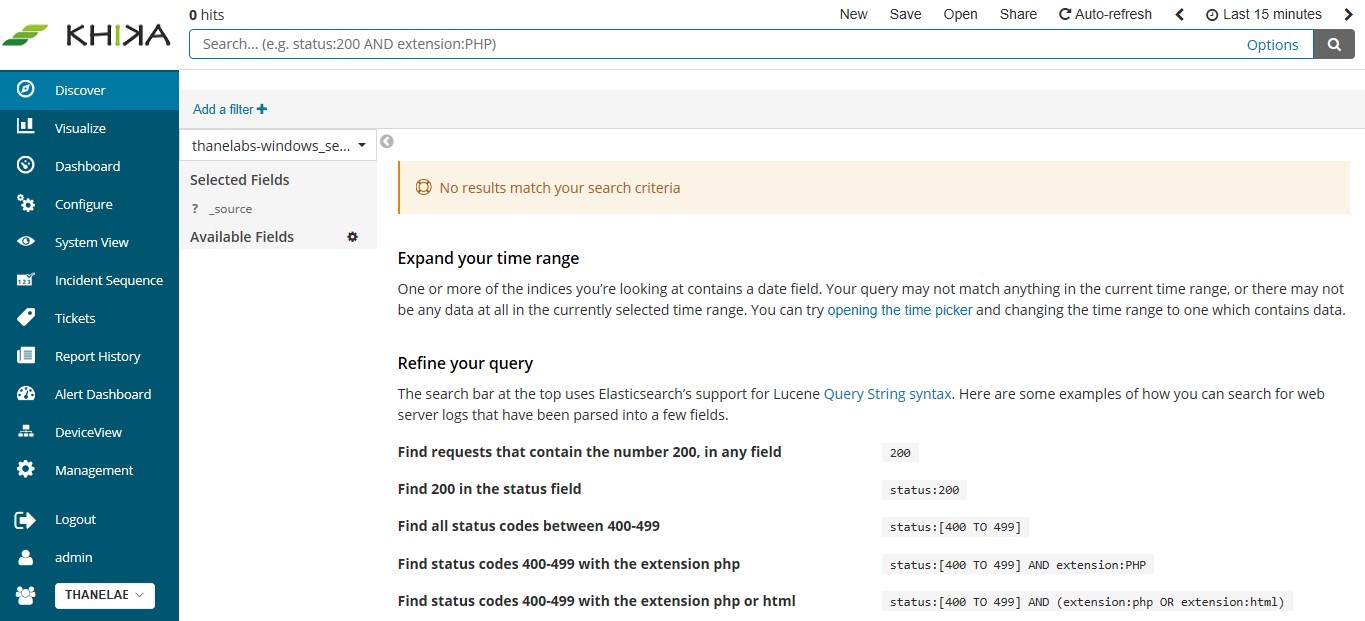Viewport: 1365px width, 621px height.
Task: Step time range backward
Action: pyautogui.click(x=1180, y=14)
